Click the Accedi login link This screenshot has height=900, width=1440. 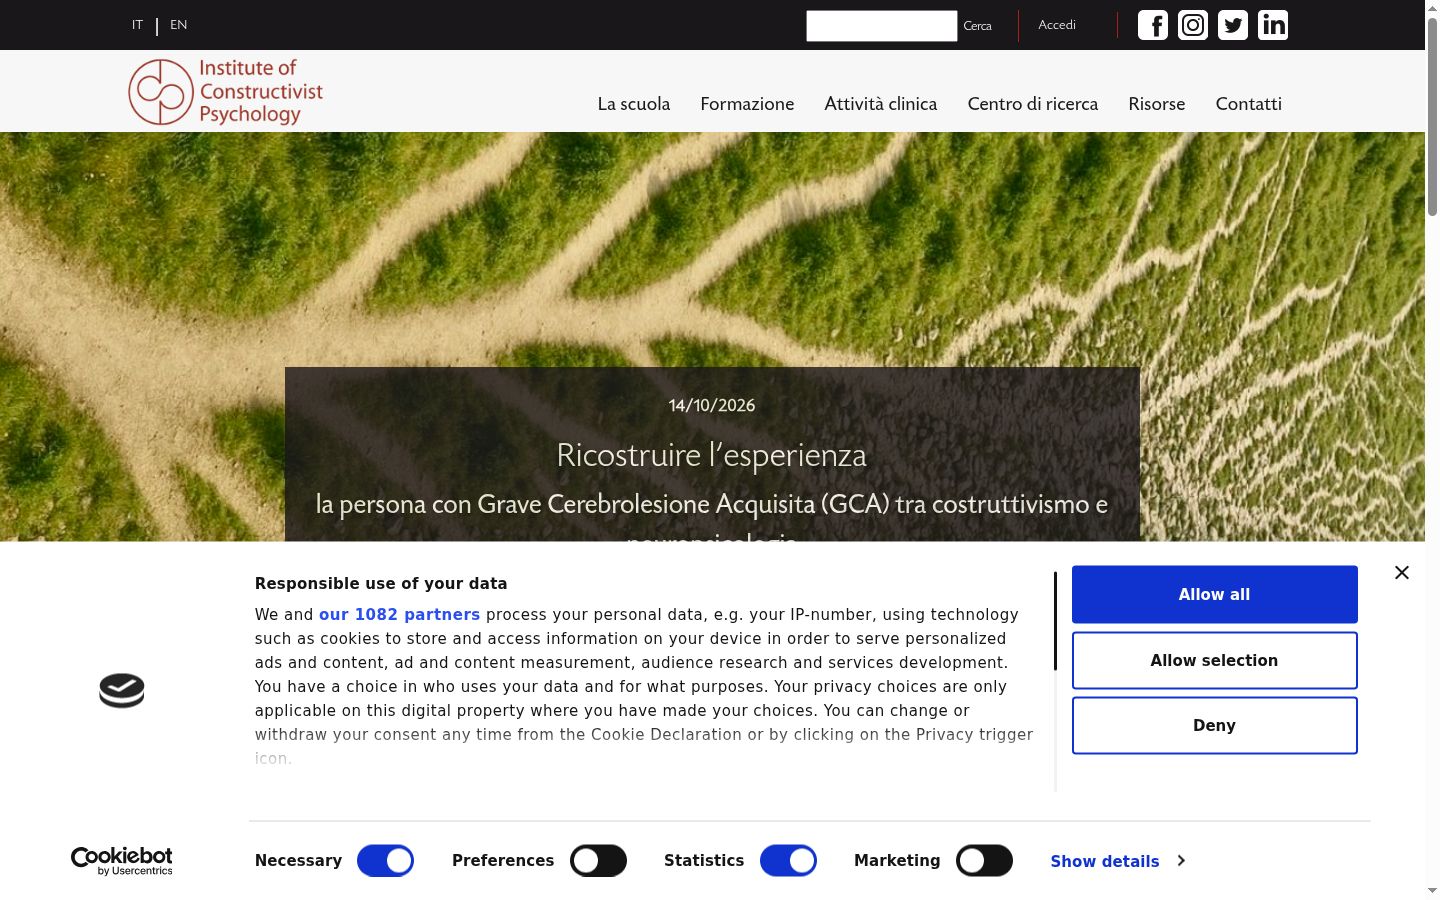(1057, 25)
